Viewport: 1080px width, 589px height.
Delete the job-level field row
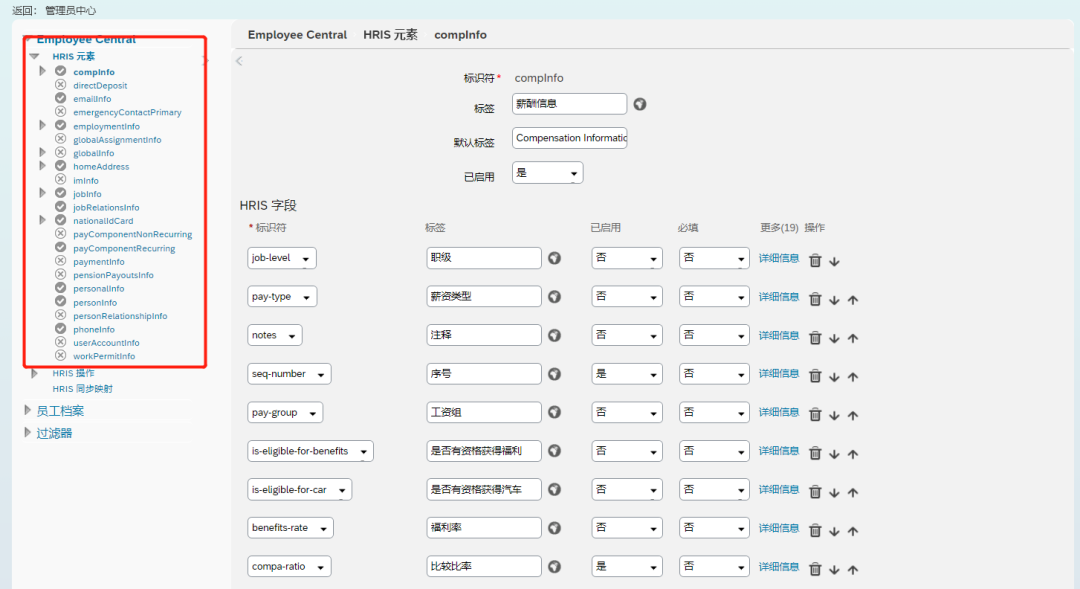pyautogui.click(x=815, y=260)
